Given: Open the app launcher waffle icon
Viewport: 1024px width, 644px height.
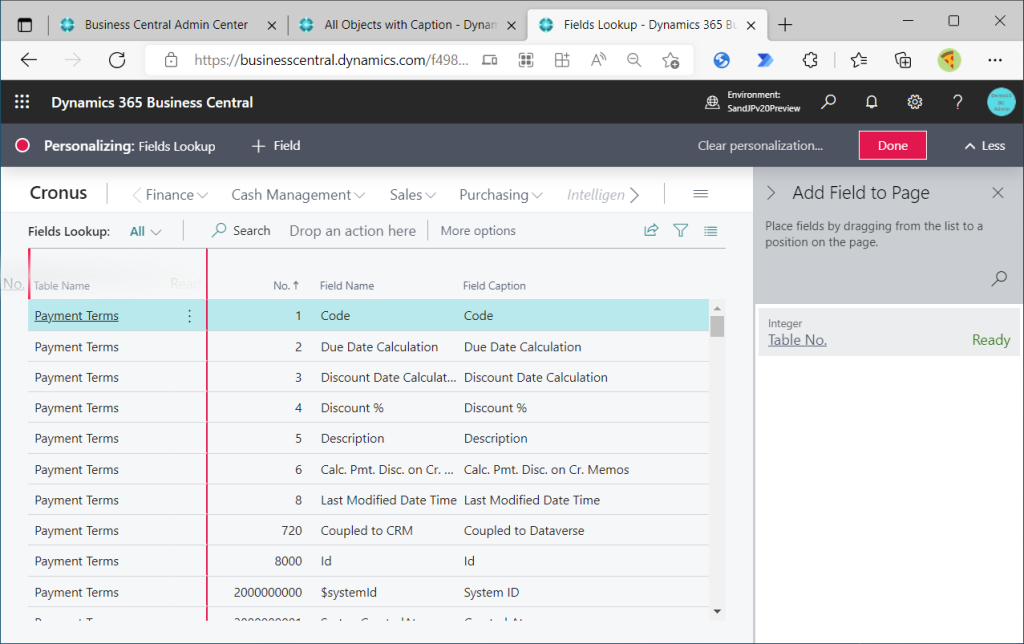Looking at the screenshot, I should coord(22,102).
